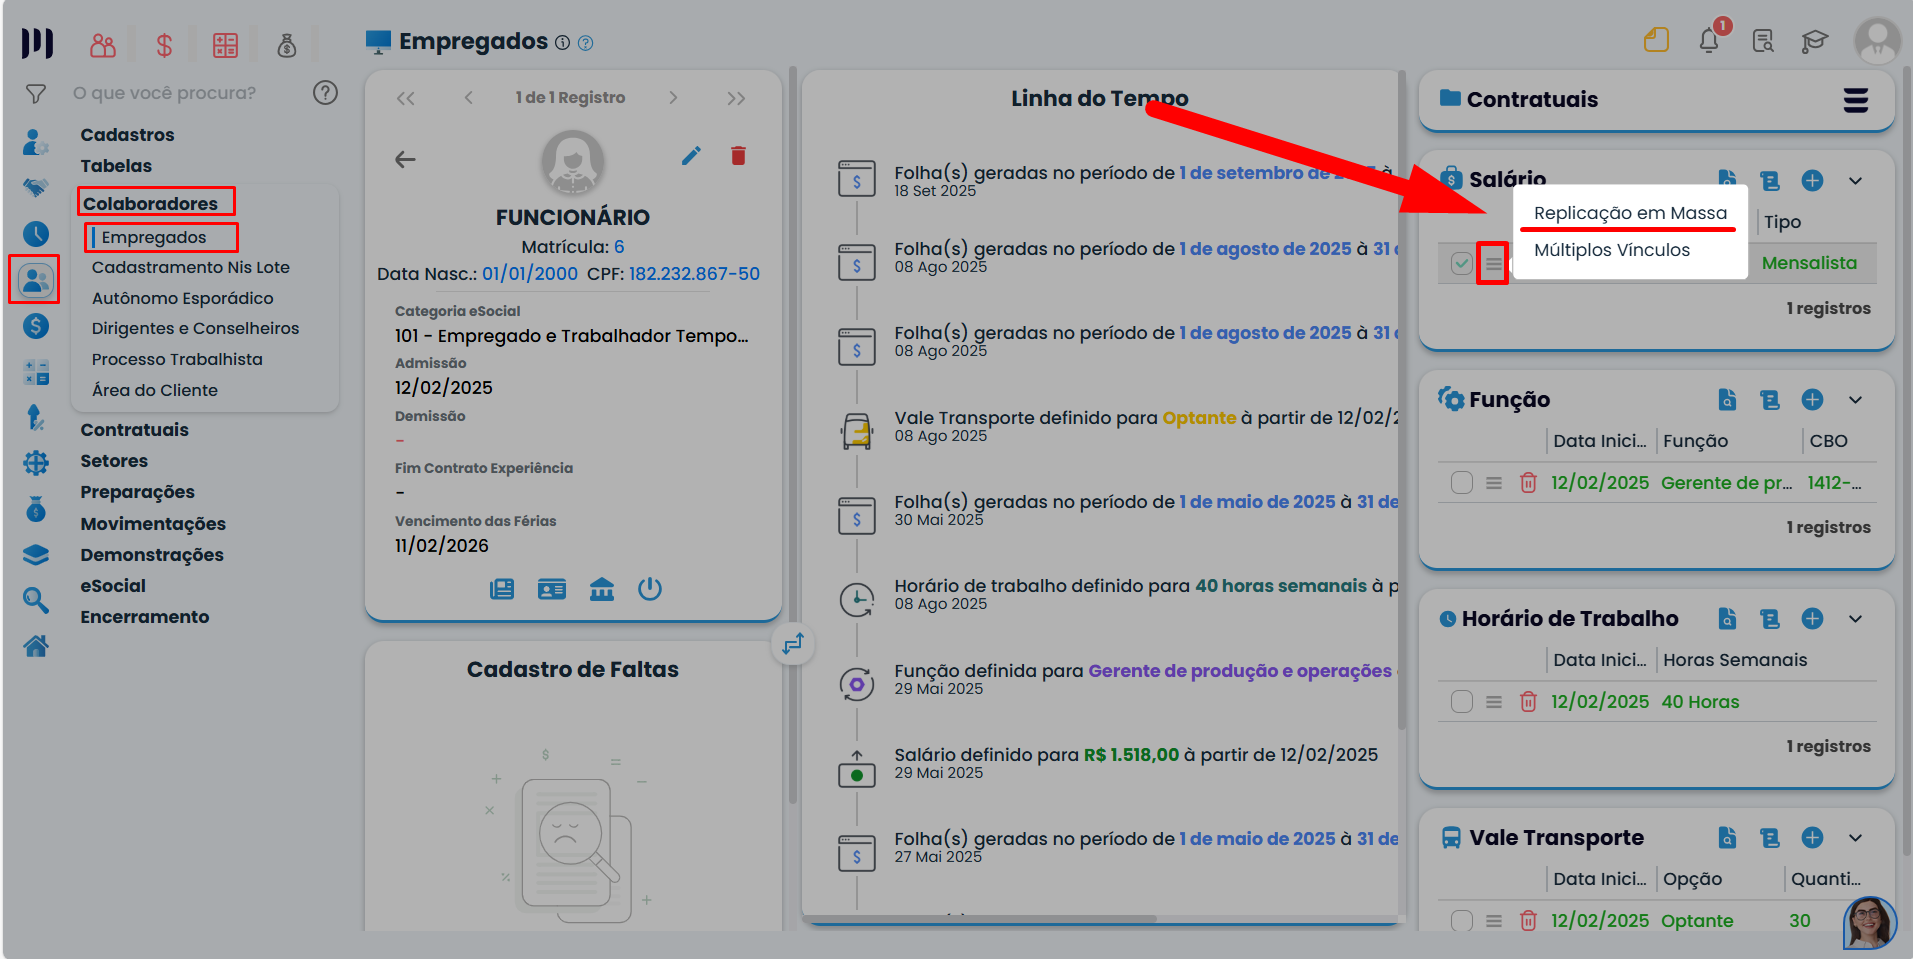Click the magnifier icon in the left sidebar
Image resolution: width=1913 pixels, height=959 pixels.
click(x=36, y=600)
